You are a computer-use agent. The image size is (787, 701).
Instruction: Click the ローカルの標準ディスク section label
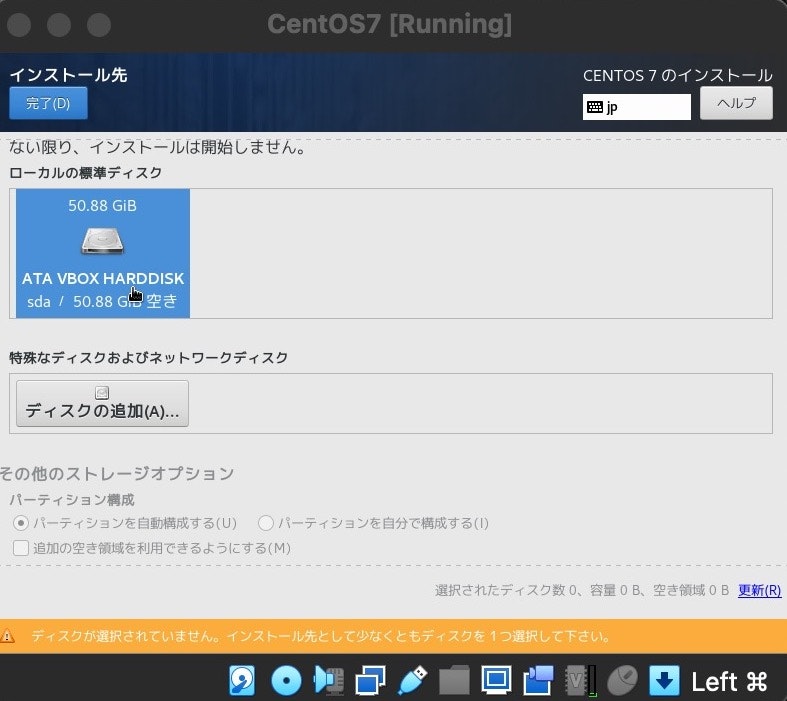tap(85, 173)
